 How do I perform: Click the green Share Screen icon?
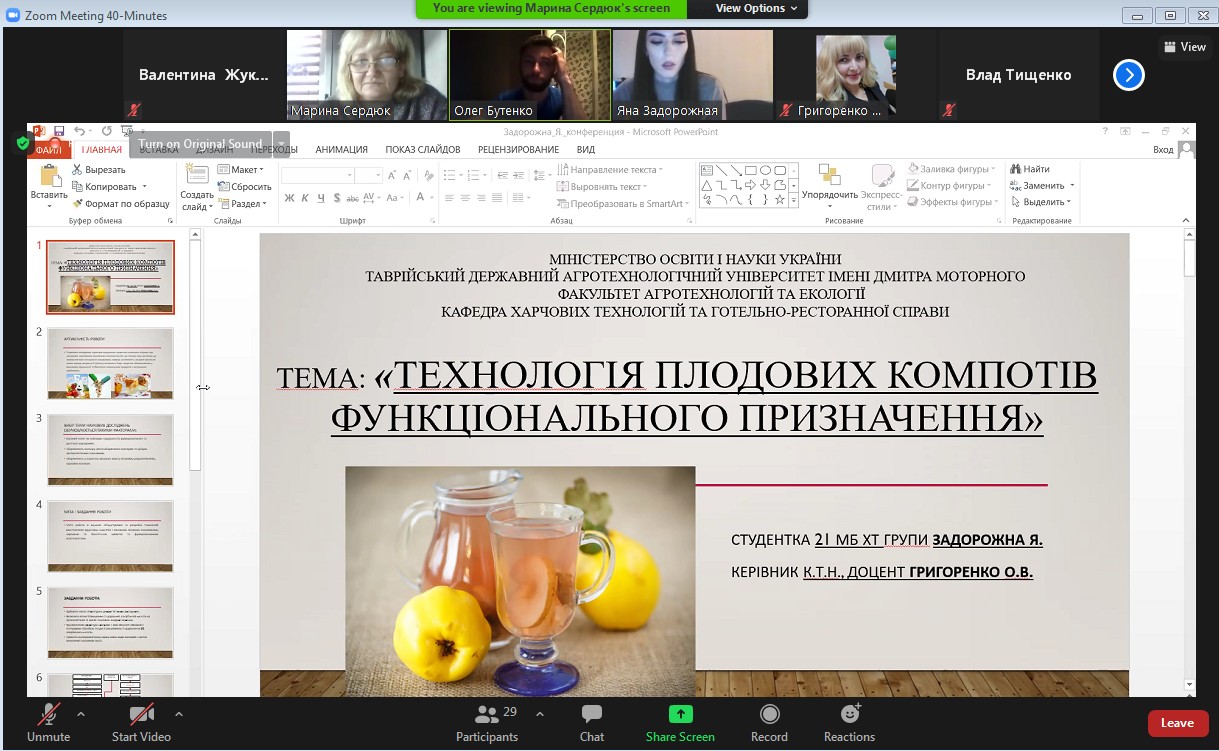[680, 714]
